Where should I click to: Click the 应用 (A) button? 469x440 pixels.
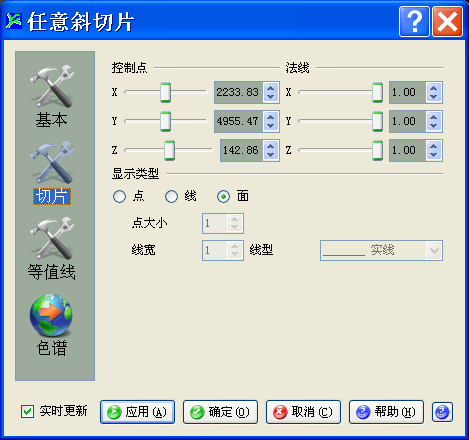137,412
